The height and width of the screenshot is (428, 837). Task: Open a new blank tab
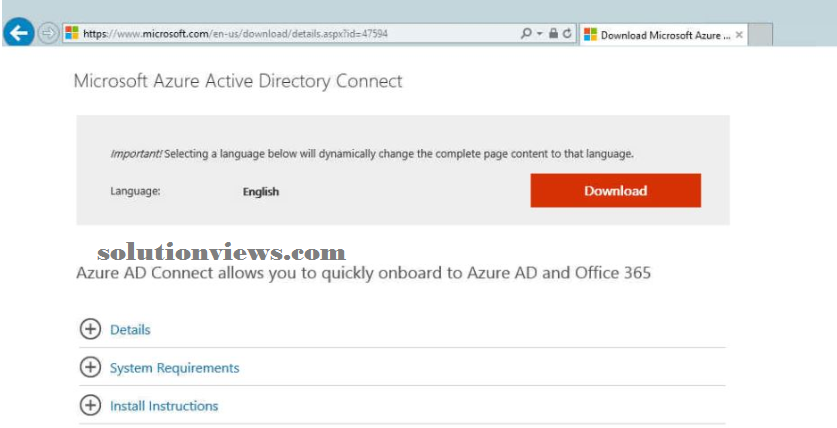point(761,35)
